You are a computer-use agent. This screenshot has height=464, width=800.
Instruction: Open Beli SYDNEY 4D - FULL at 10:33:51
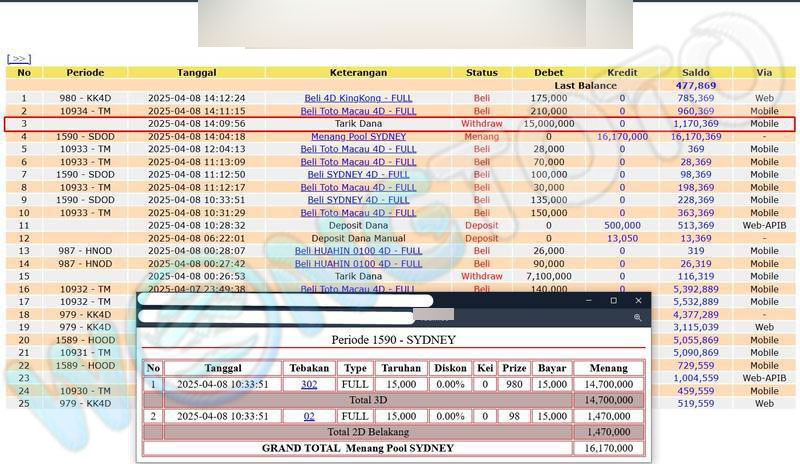coord(358,200)
